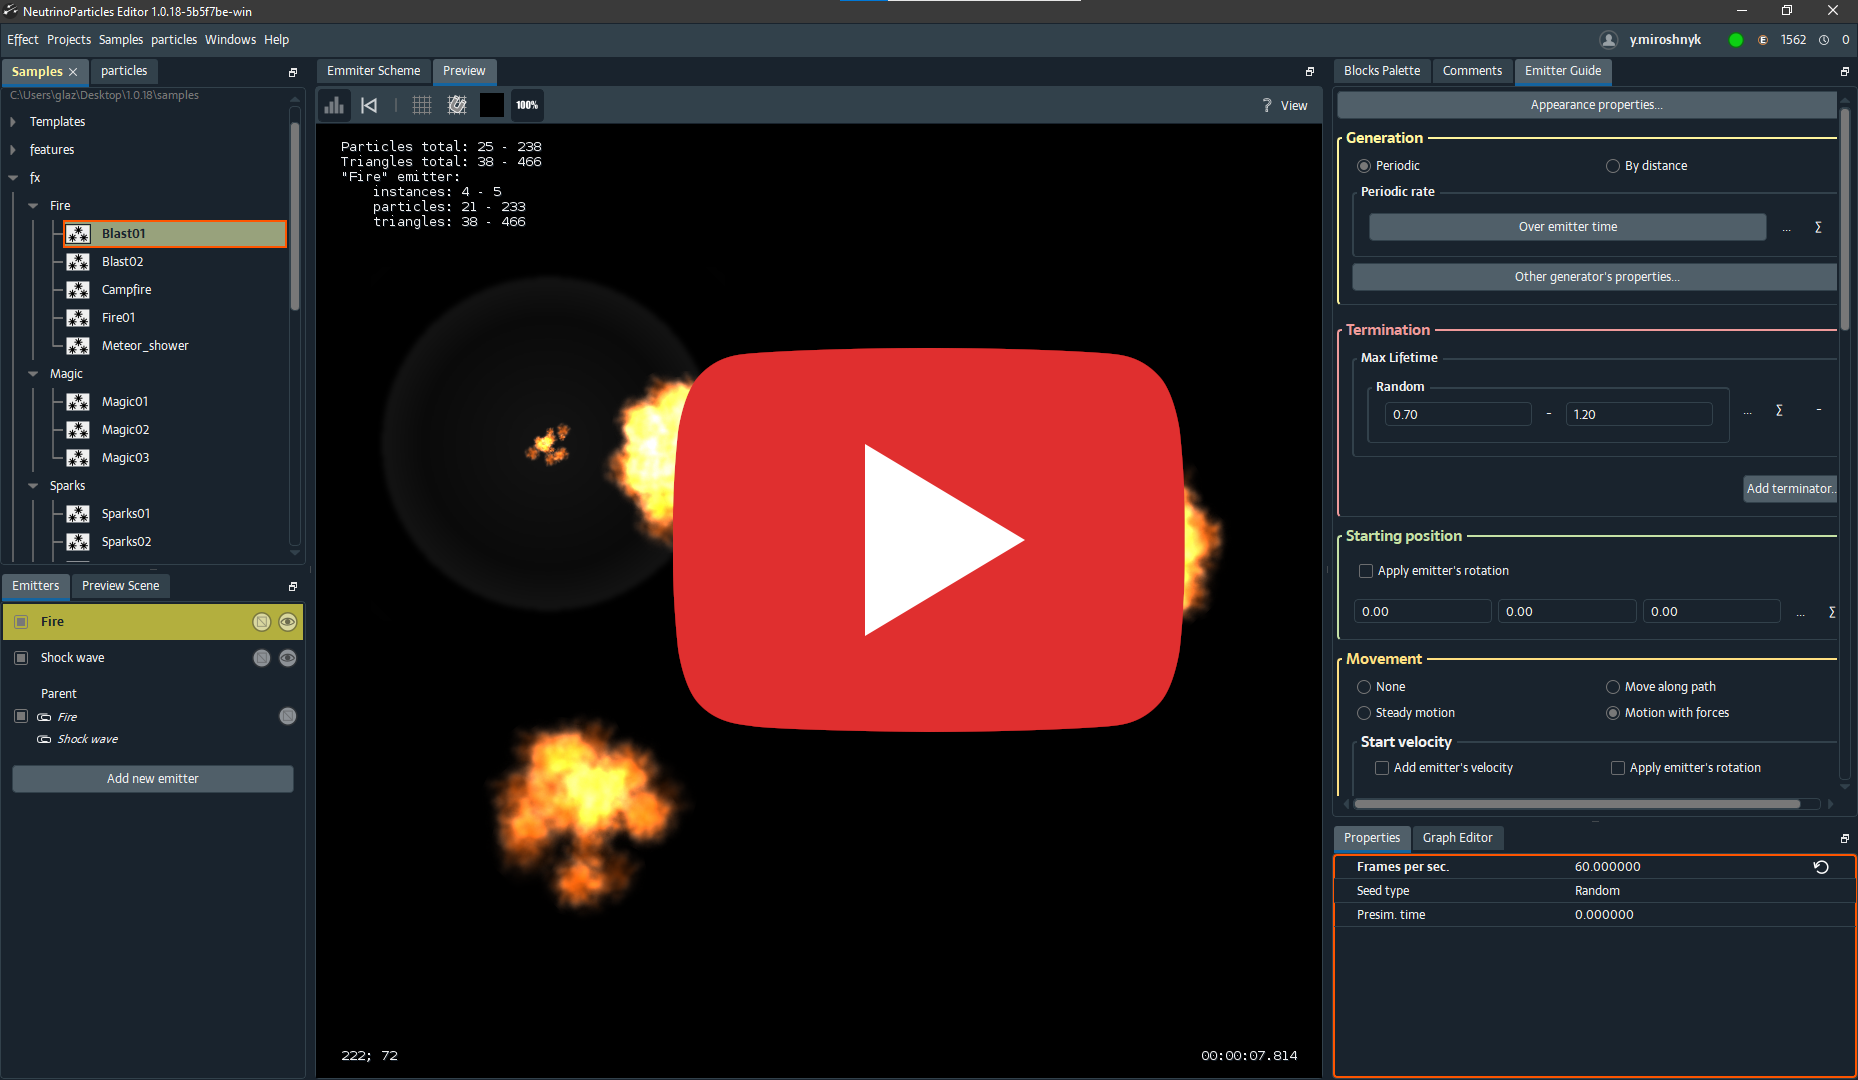Click the Add new emitter button
Viewport: 1858px width, 1080px height.
(152, 778)
